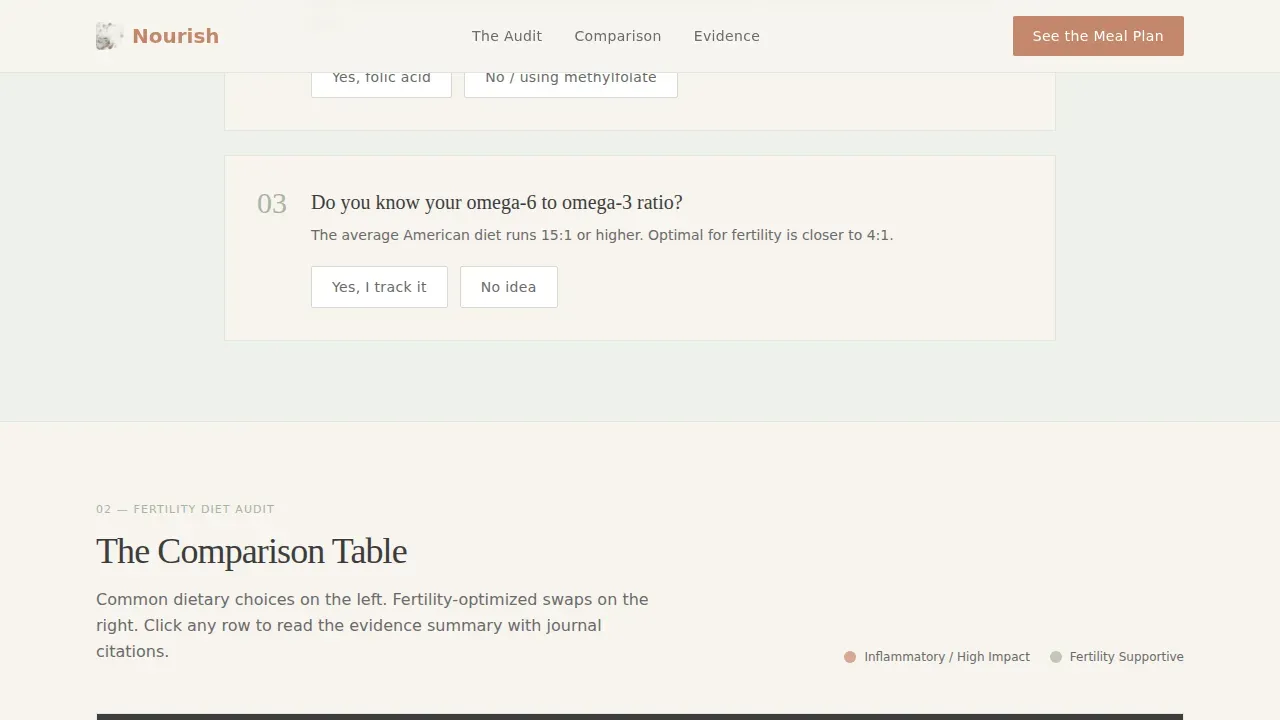Screen dimensions: 1280x720
Task: Select 'Yes, I track it' answer
Action: [379, 287]
